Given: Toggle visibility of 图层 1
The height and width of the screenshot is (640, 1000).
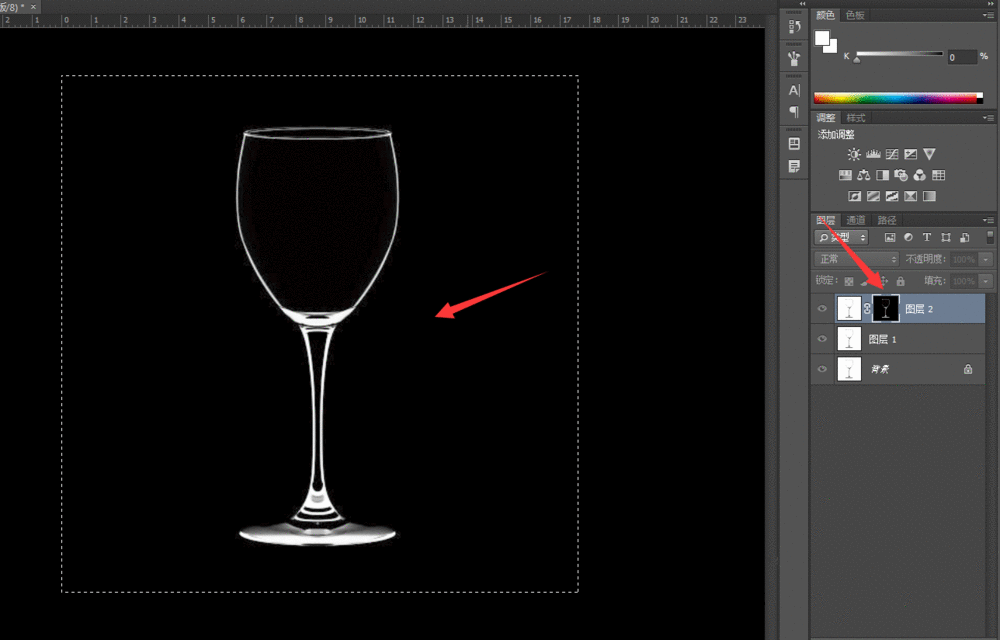Looking at the screenshot, I should coord(822,340).
